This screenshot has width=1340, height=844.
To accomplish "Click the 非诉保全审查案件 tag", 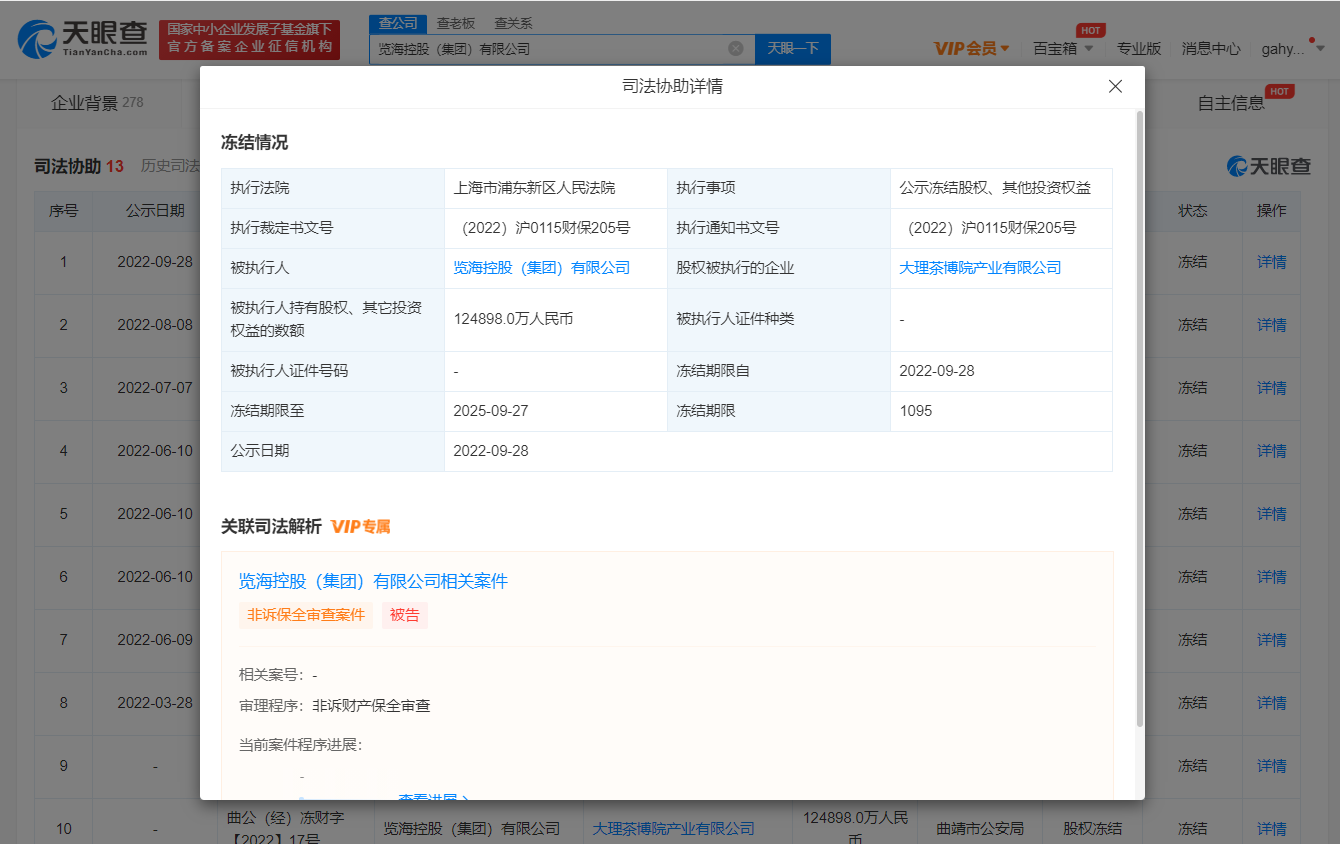I will [306, 615].
